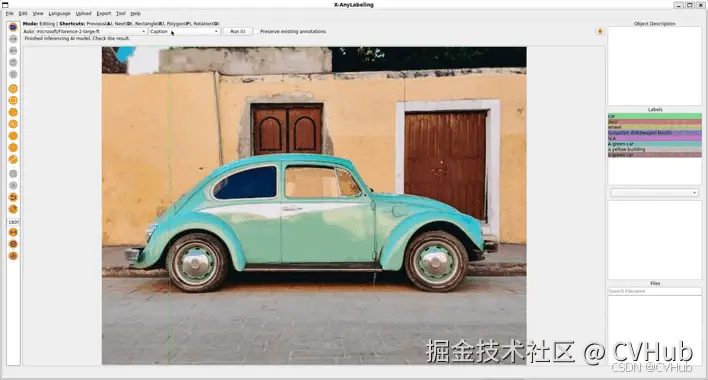708x380 pixels.
Task: Select the dark red 'a green car' label row
Action: [654, 155]
